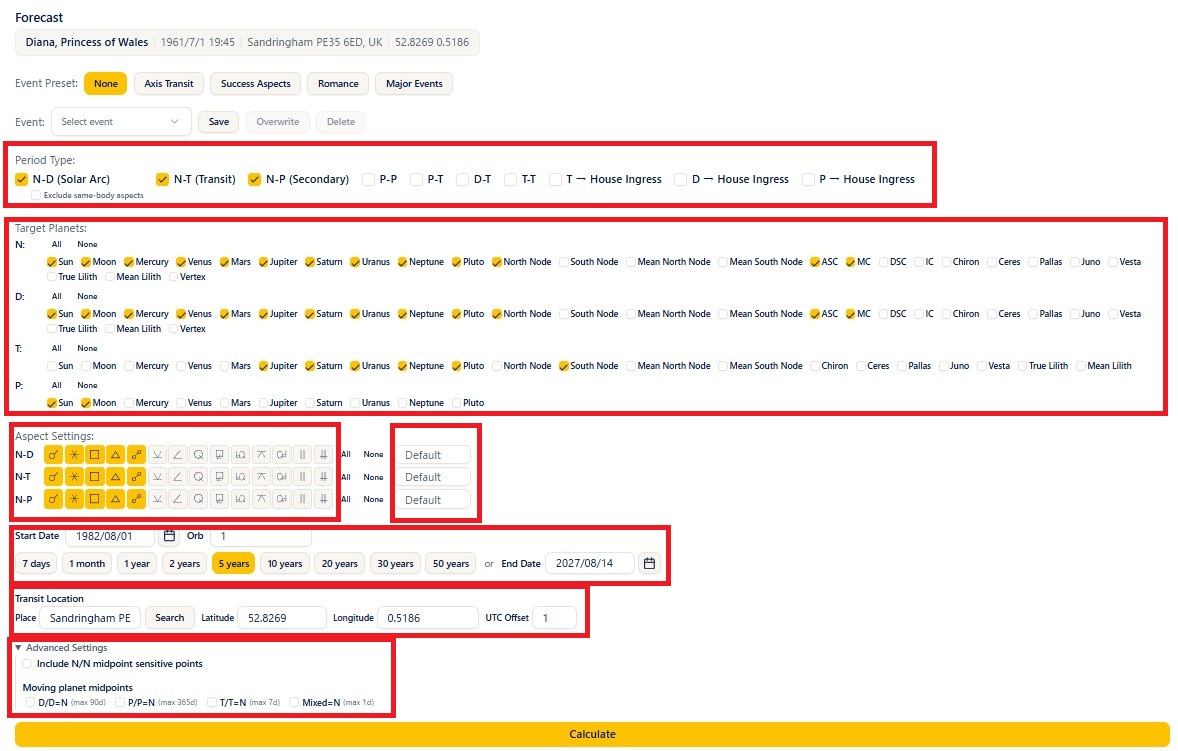Enable the N-D semi-sextile aspect icon
The height and width of the screenshot is (751, 1178).
pyautogui.click(x=157, y=454)
